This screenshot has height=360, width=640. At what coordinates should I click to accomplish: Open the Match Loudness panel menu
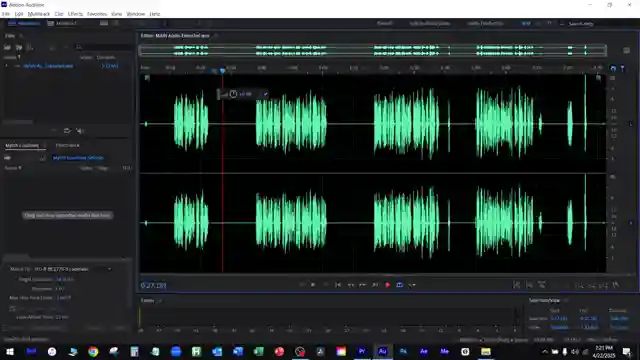44,145
